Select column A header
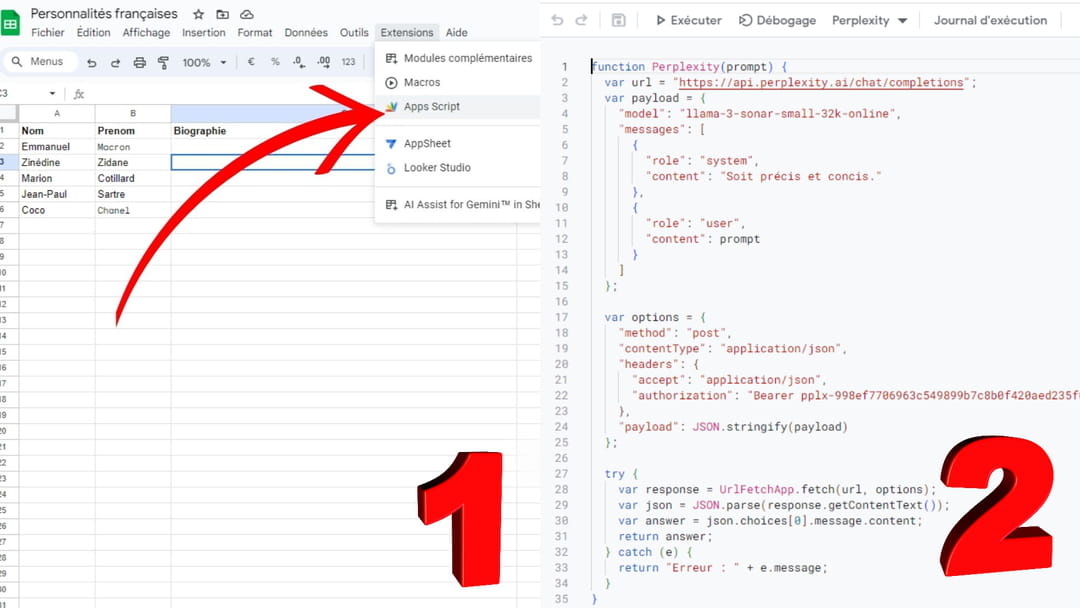1080x608 pixels. [x=57, y=114]
